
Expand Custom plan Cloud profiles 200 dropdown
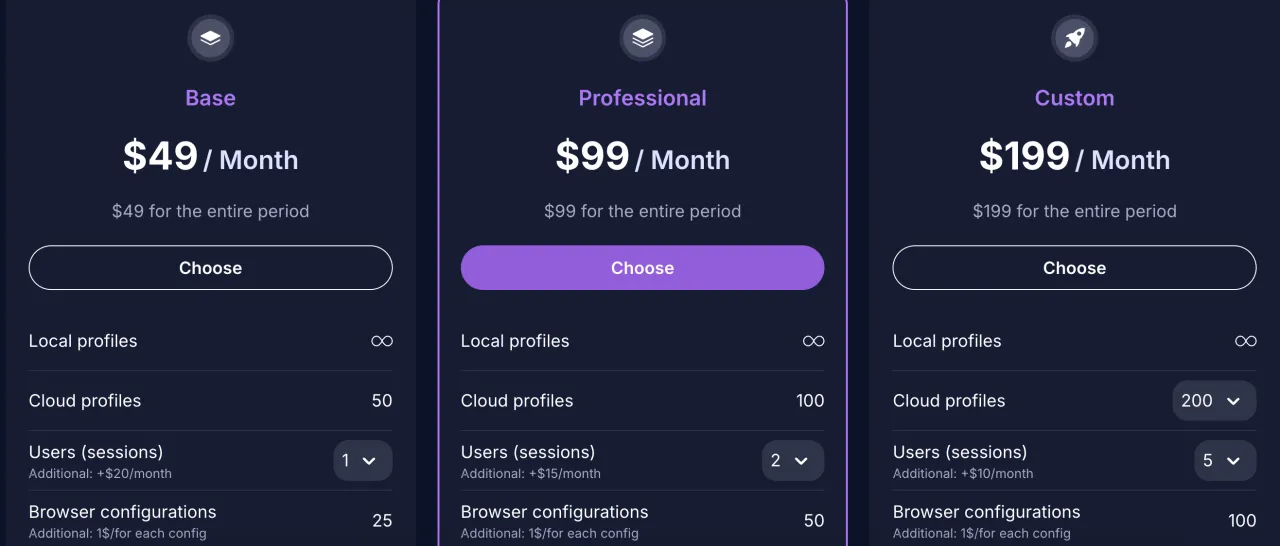[1214, 401]
